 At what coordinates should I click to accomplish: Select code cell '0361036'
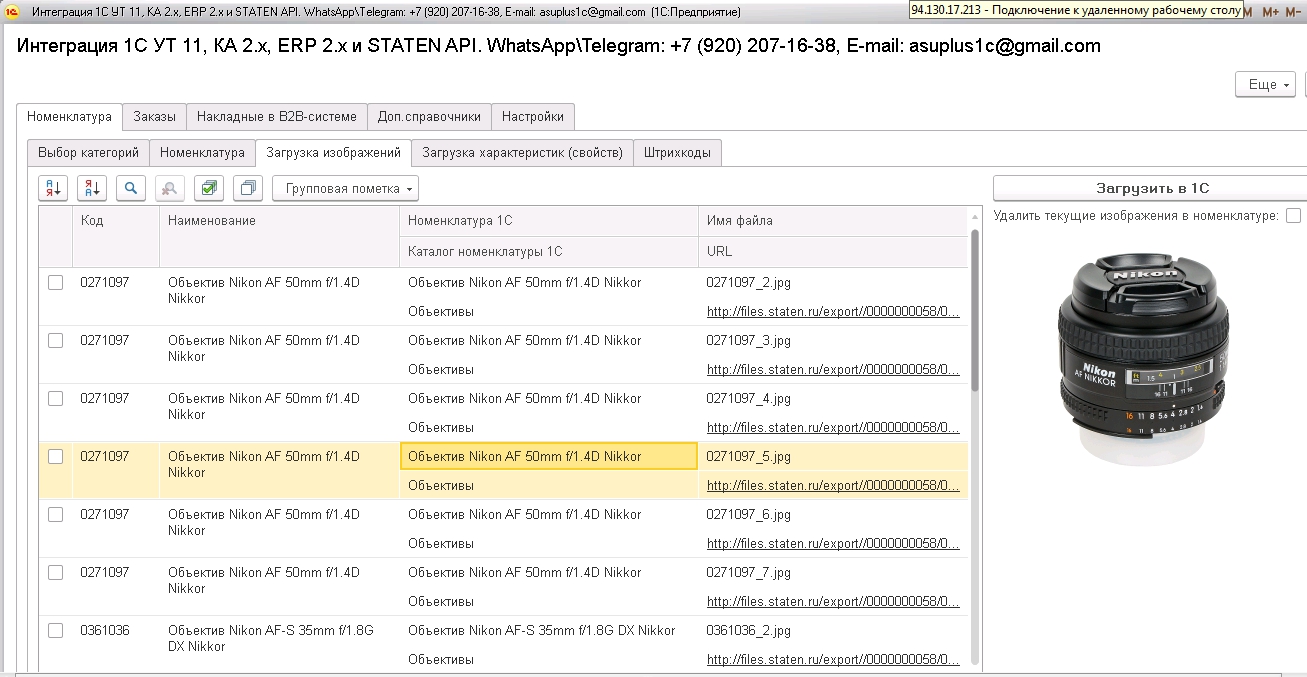(115, 645)
